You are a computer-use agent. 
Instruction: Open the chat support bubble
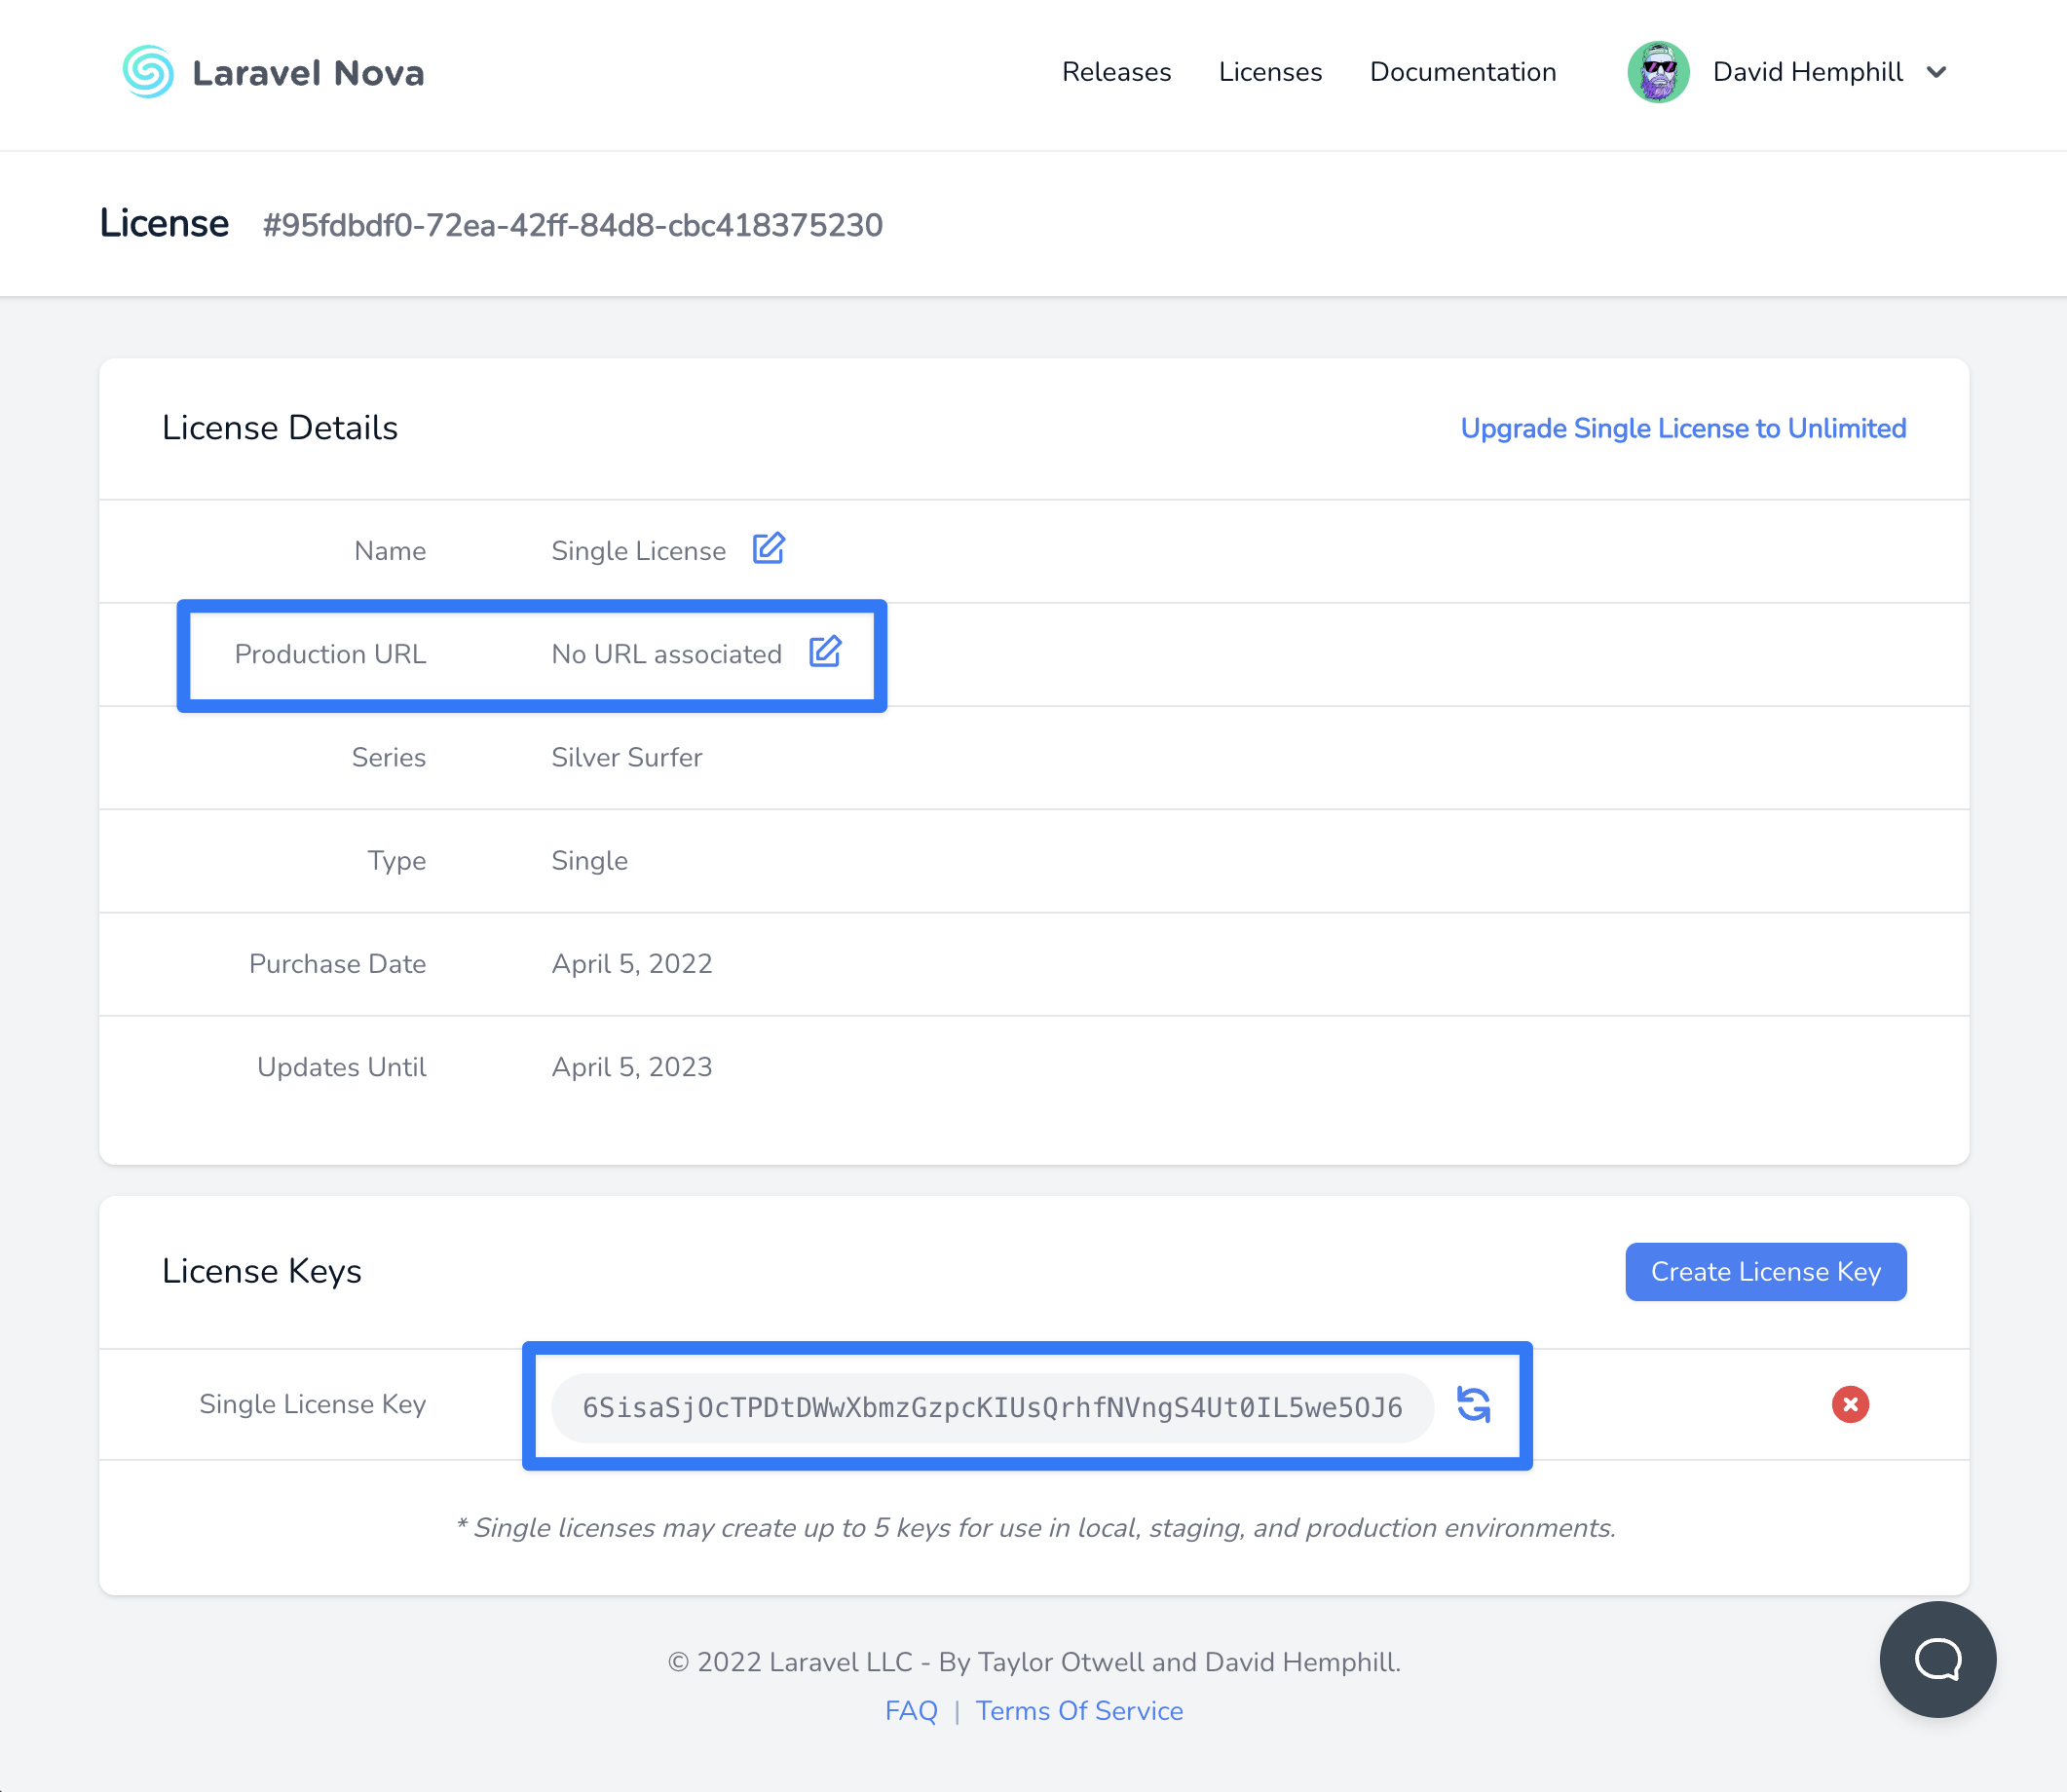point(1937,1659)
